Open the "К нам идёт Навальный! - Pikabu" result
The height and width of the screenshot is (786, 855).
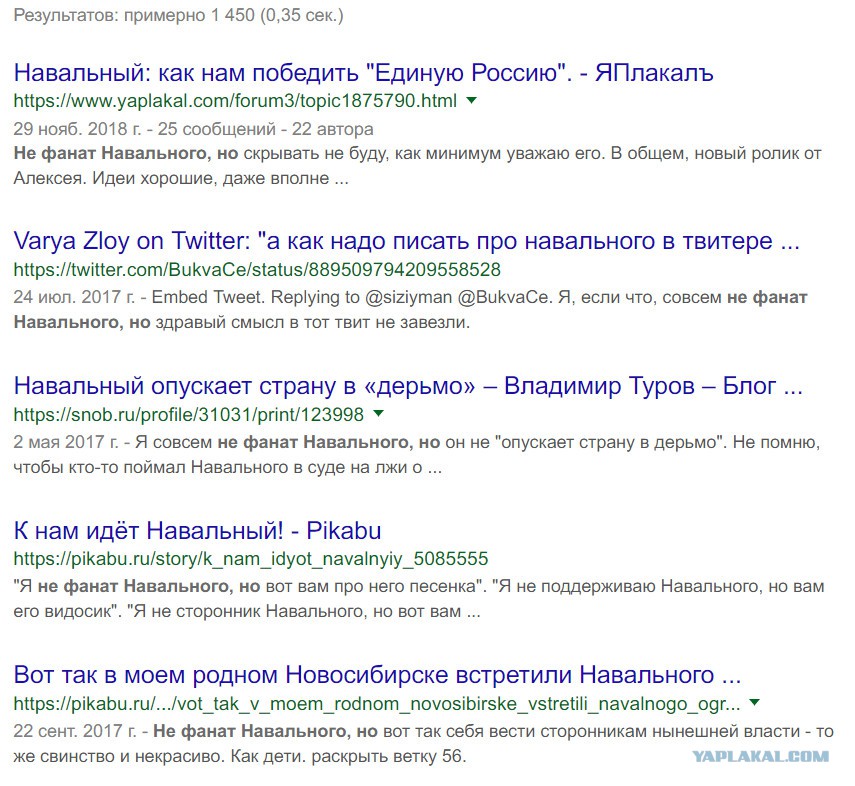tap(197, 530)
